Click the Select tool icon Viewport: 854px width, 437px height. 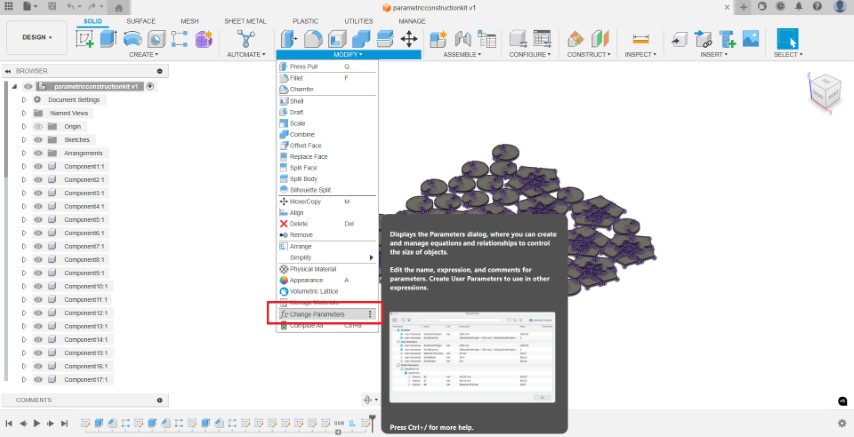tap(787, 39)
